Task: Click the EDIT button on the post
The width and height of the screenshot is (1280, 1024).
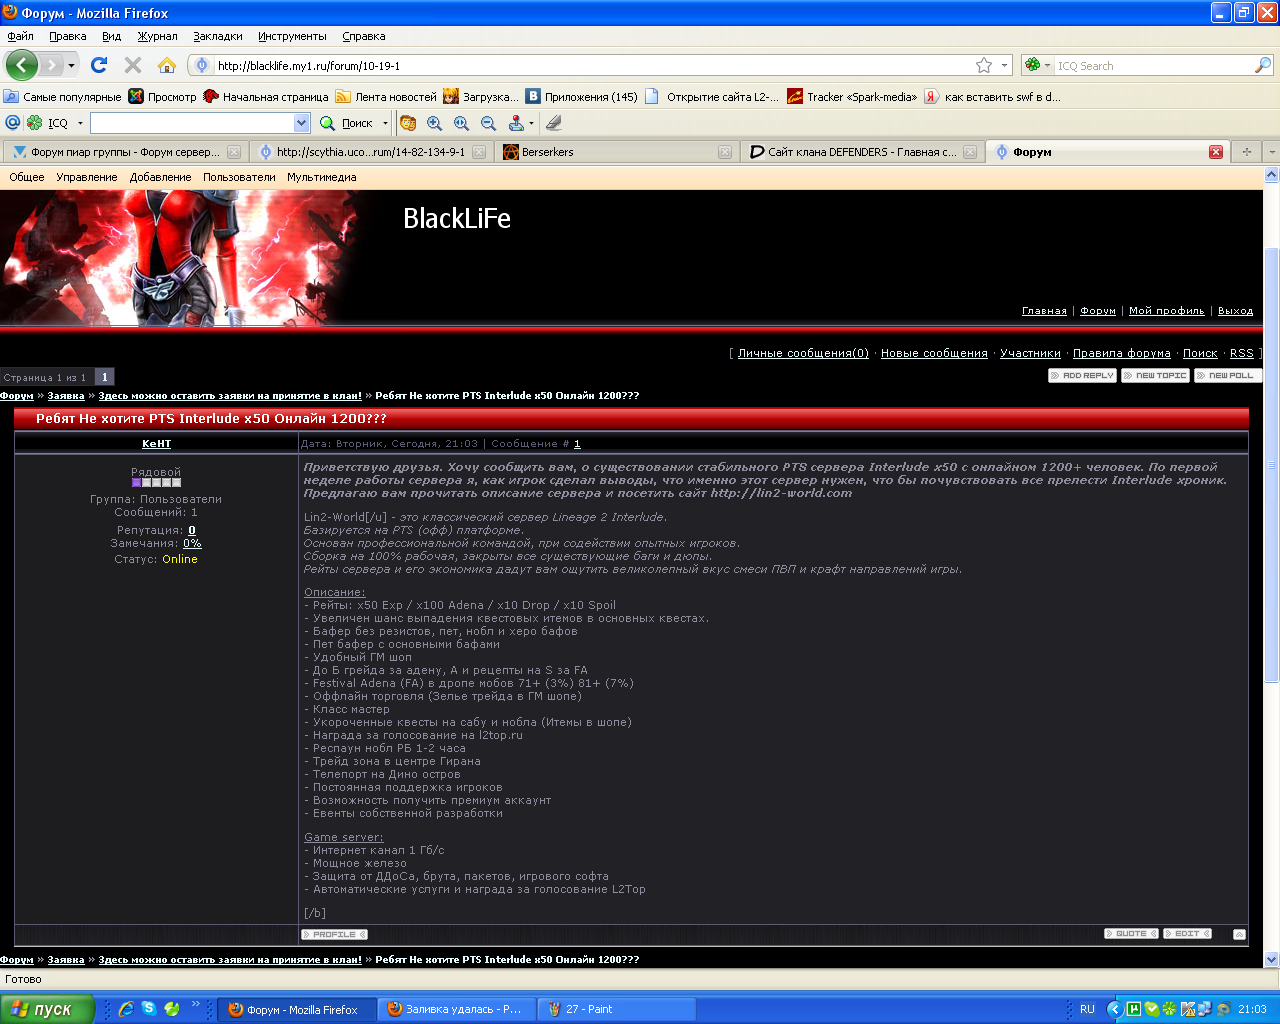Action: point(1188,933)
